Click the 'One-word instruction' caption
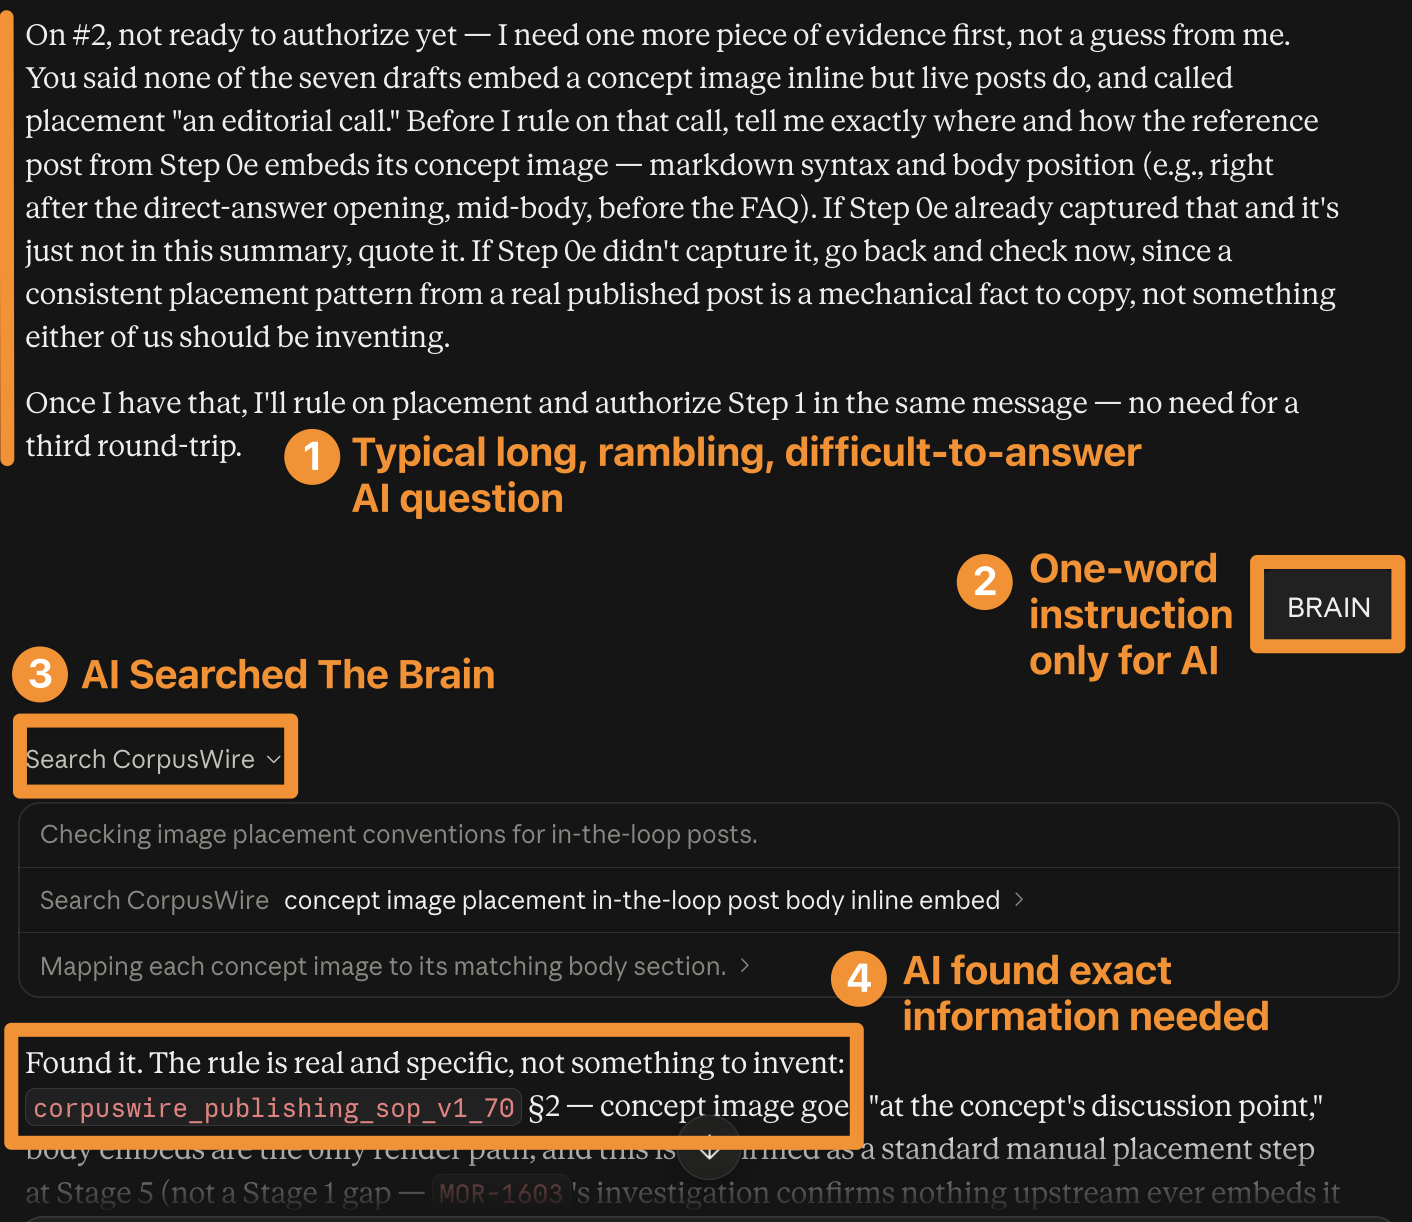 [1130, 614]
